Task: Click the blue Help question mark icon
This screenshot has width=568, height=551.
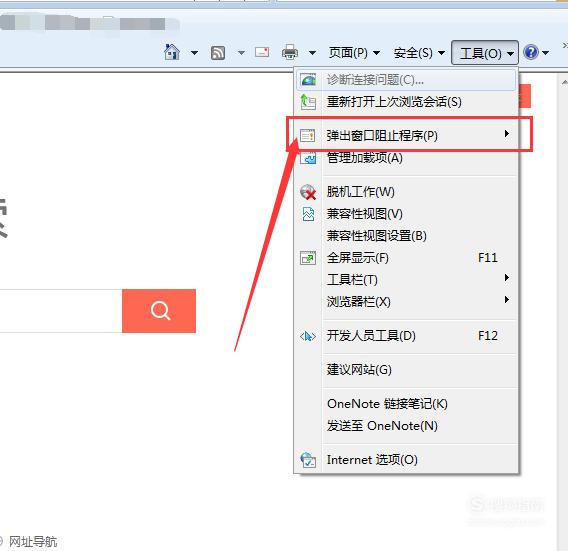Action: pyautogui.click(x=531, y=53)
